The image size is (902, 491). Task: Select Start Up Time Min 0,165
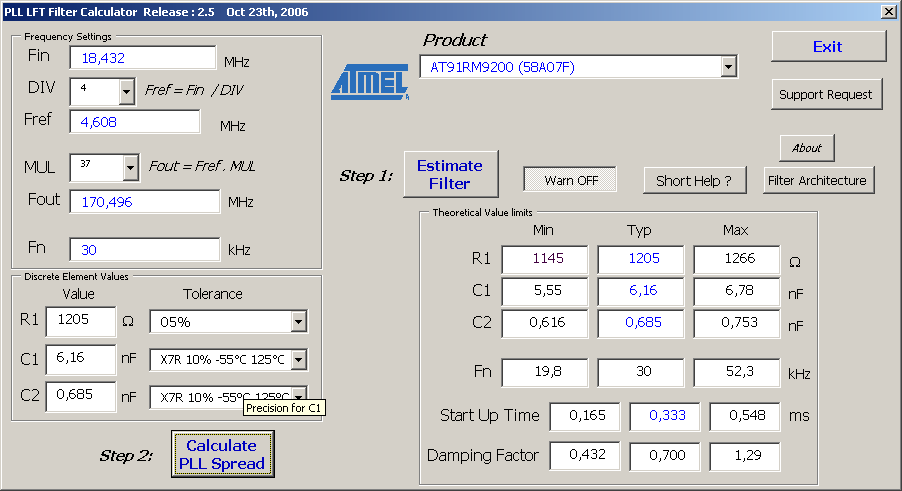[x=585, y=416]
